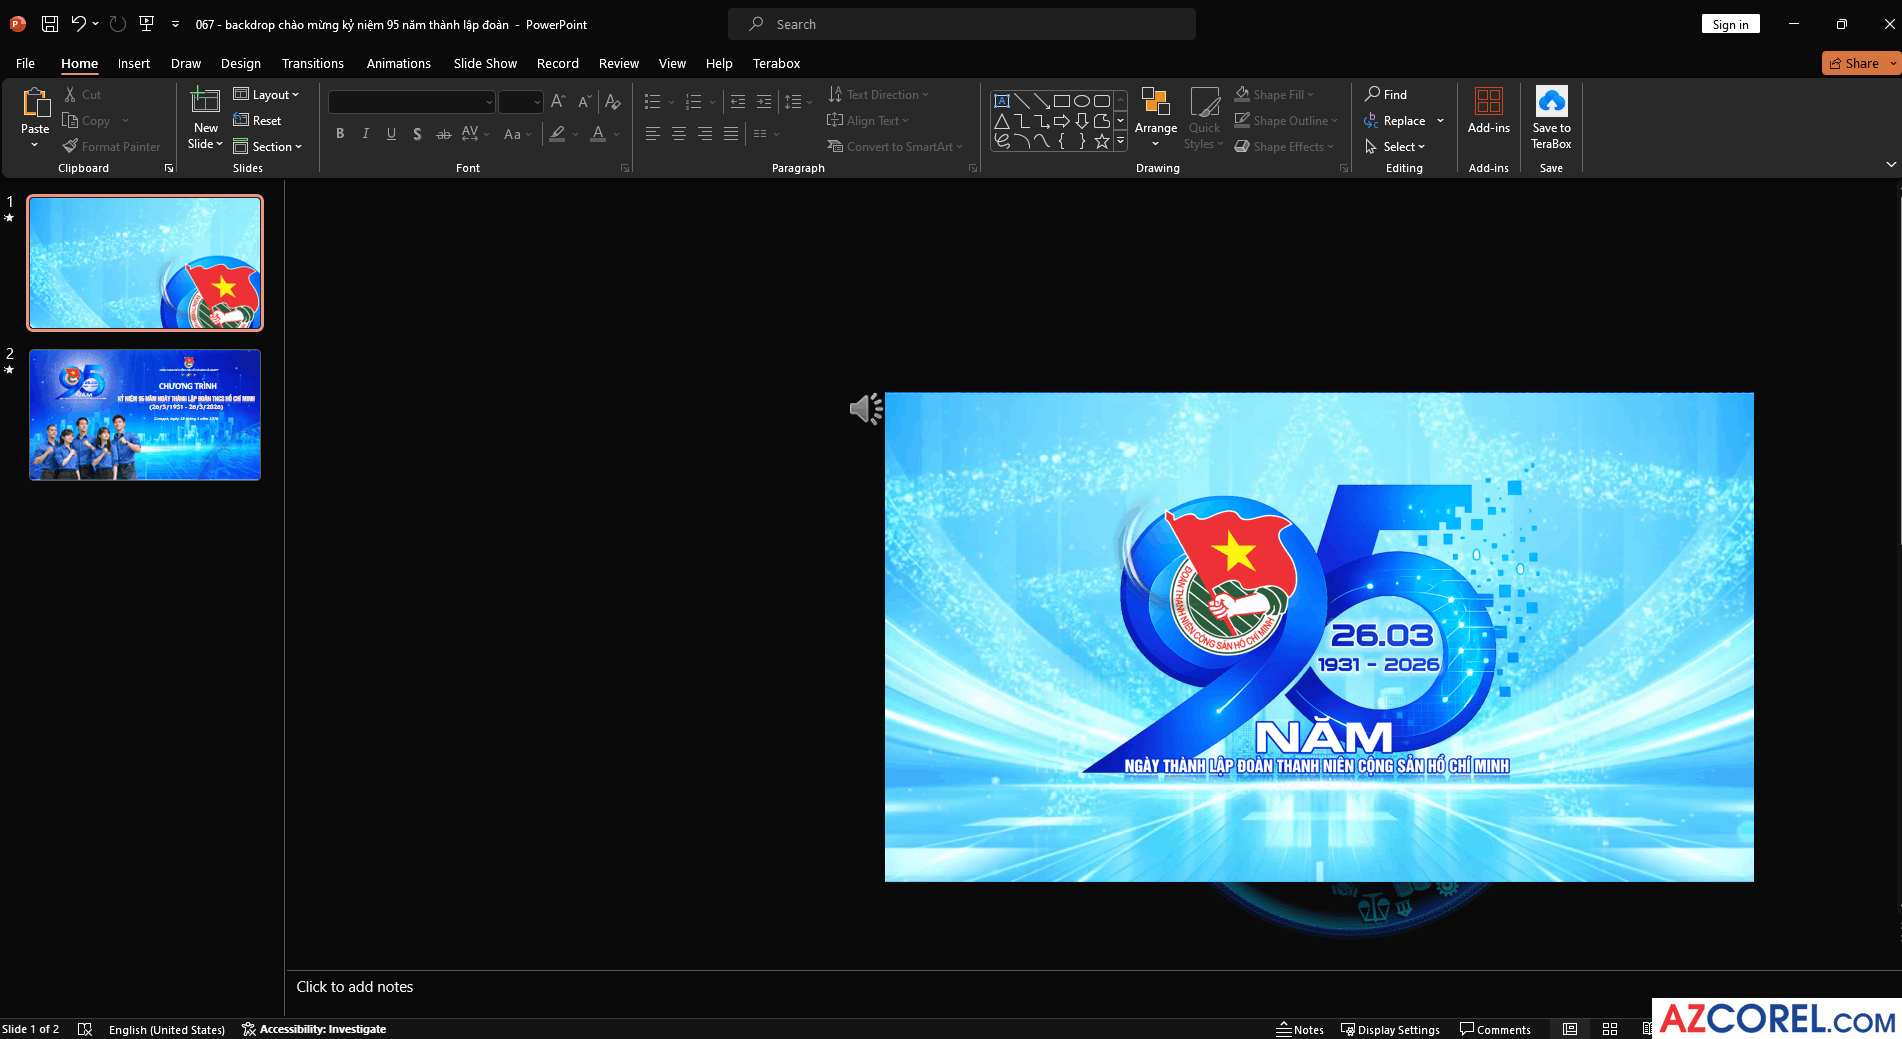This screenshot has width=1902, height=1039.
Task: Expand the Layout dropdown
Action: [x=267, y=95]
